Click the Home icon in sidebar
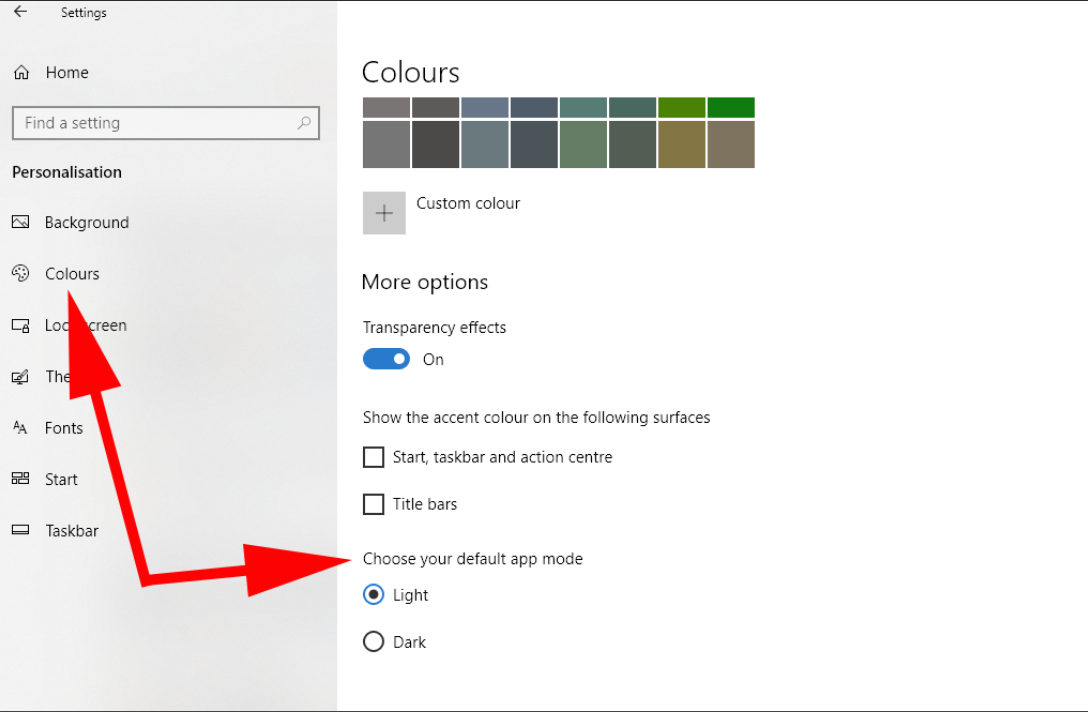Viewport: 1088px width, 712px height. [x=21, y=73]
